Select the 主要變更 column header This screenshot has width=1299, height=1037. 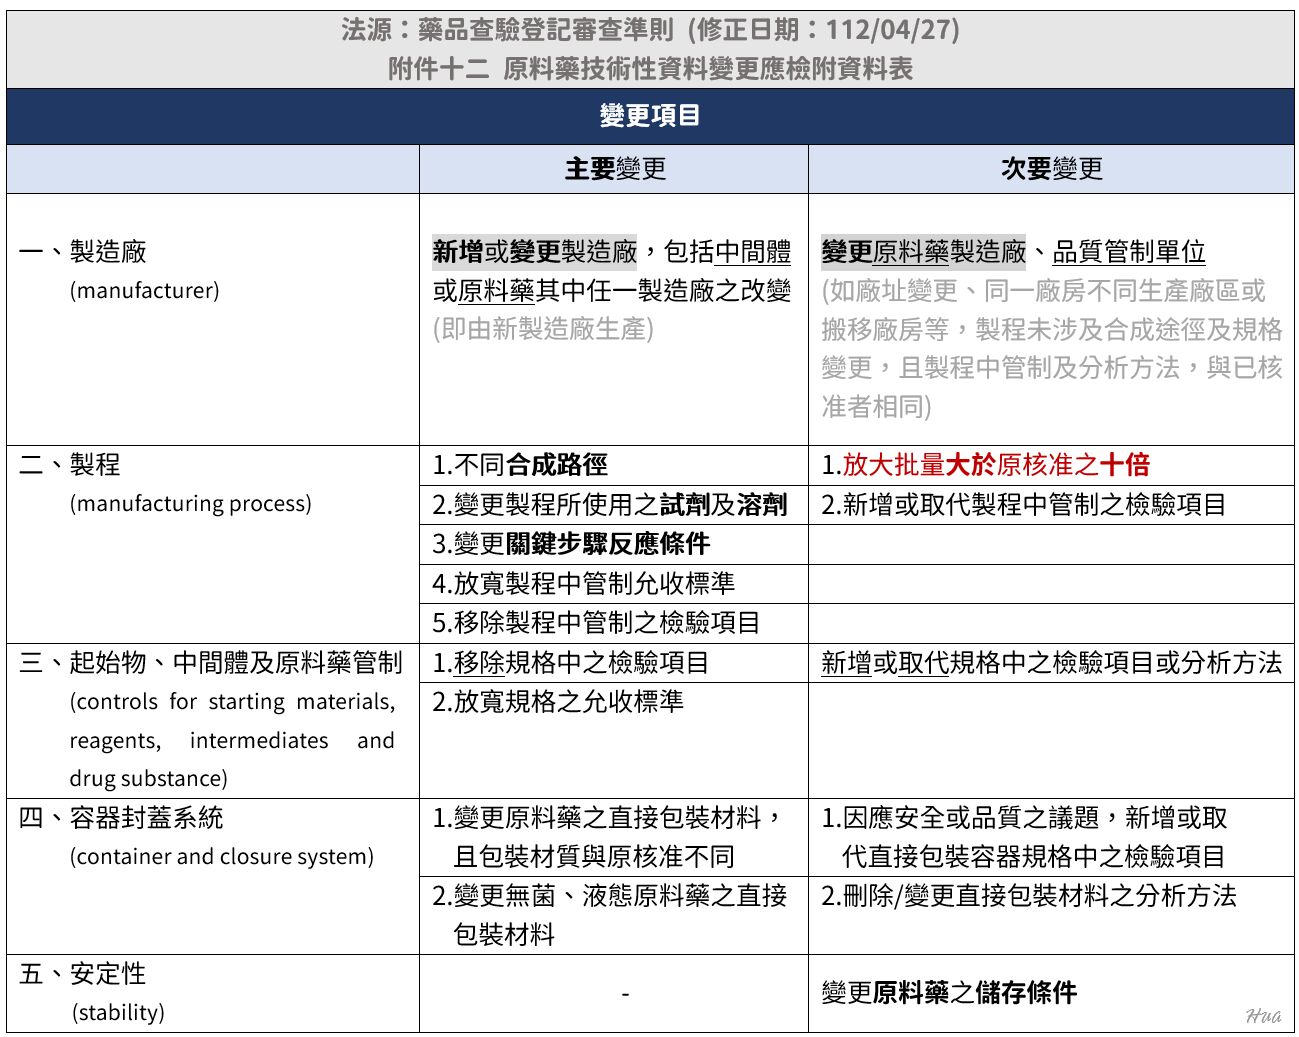coord(614,169)
